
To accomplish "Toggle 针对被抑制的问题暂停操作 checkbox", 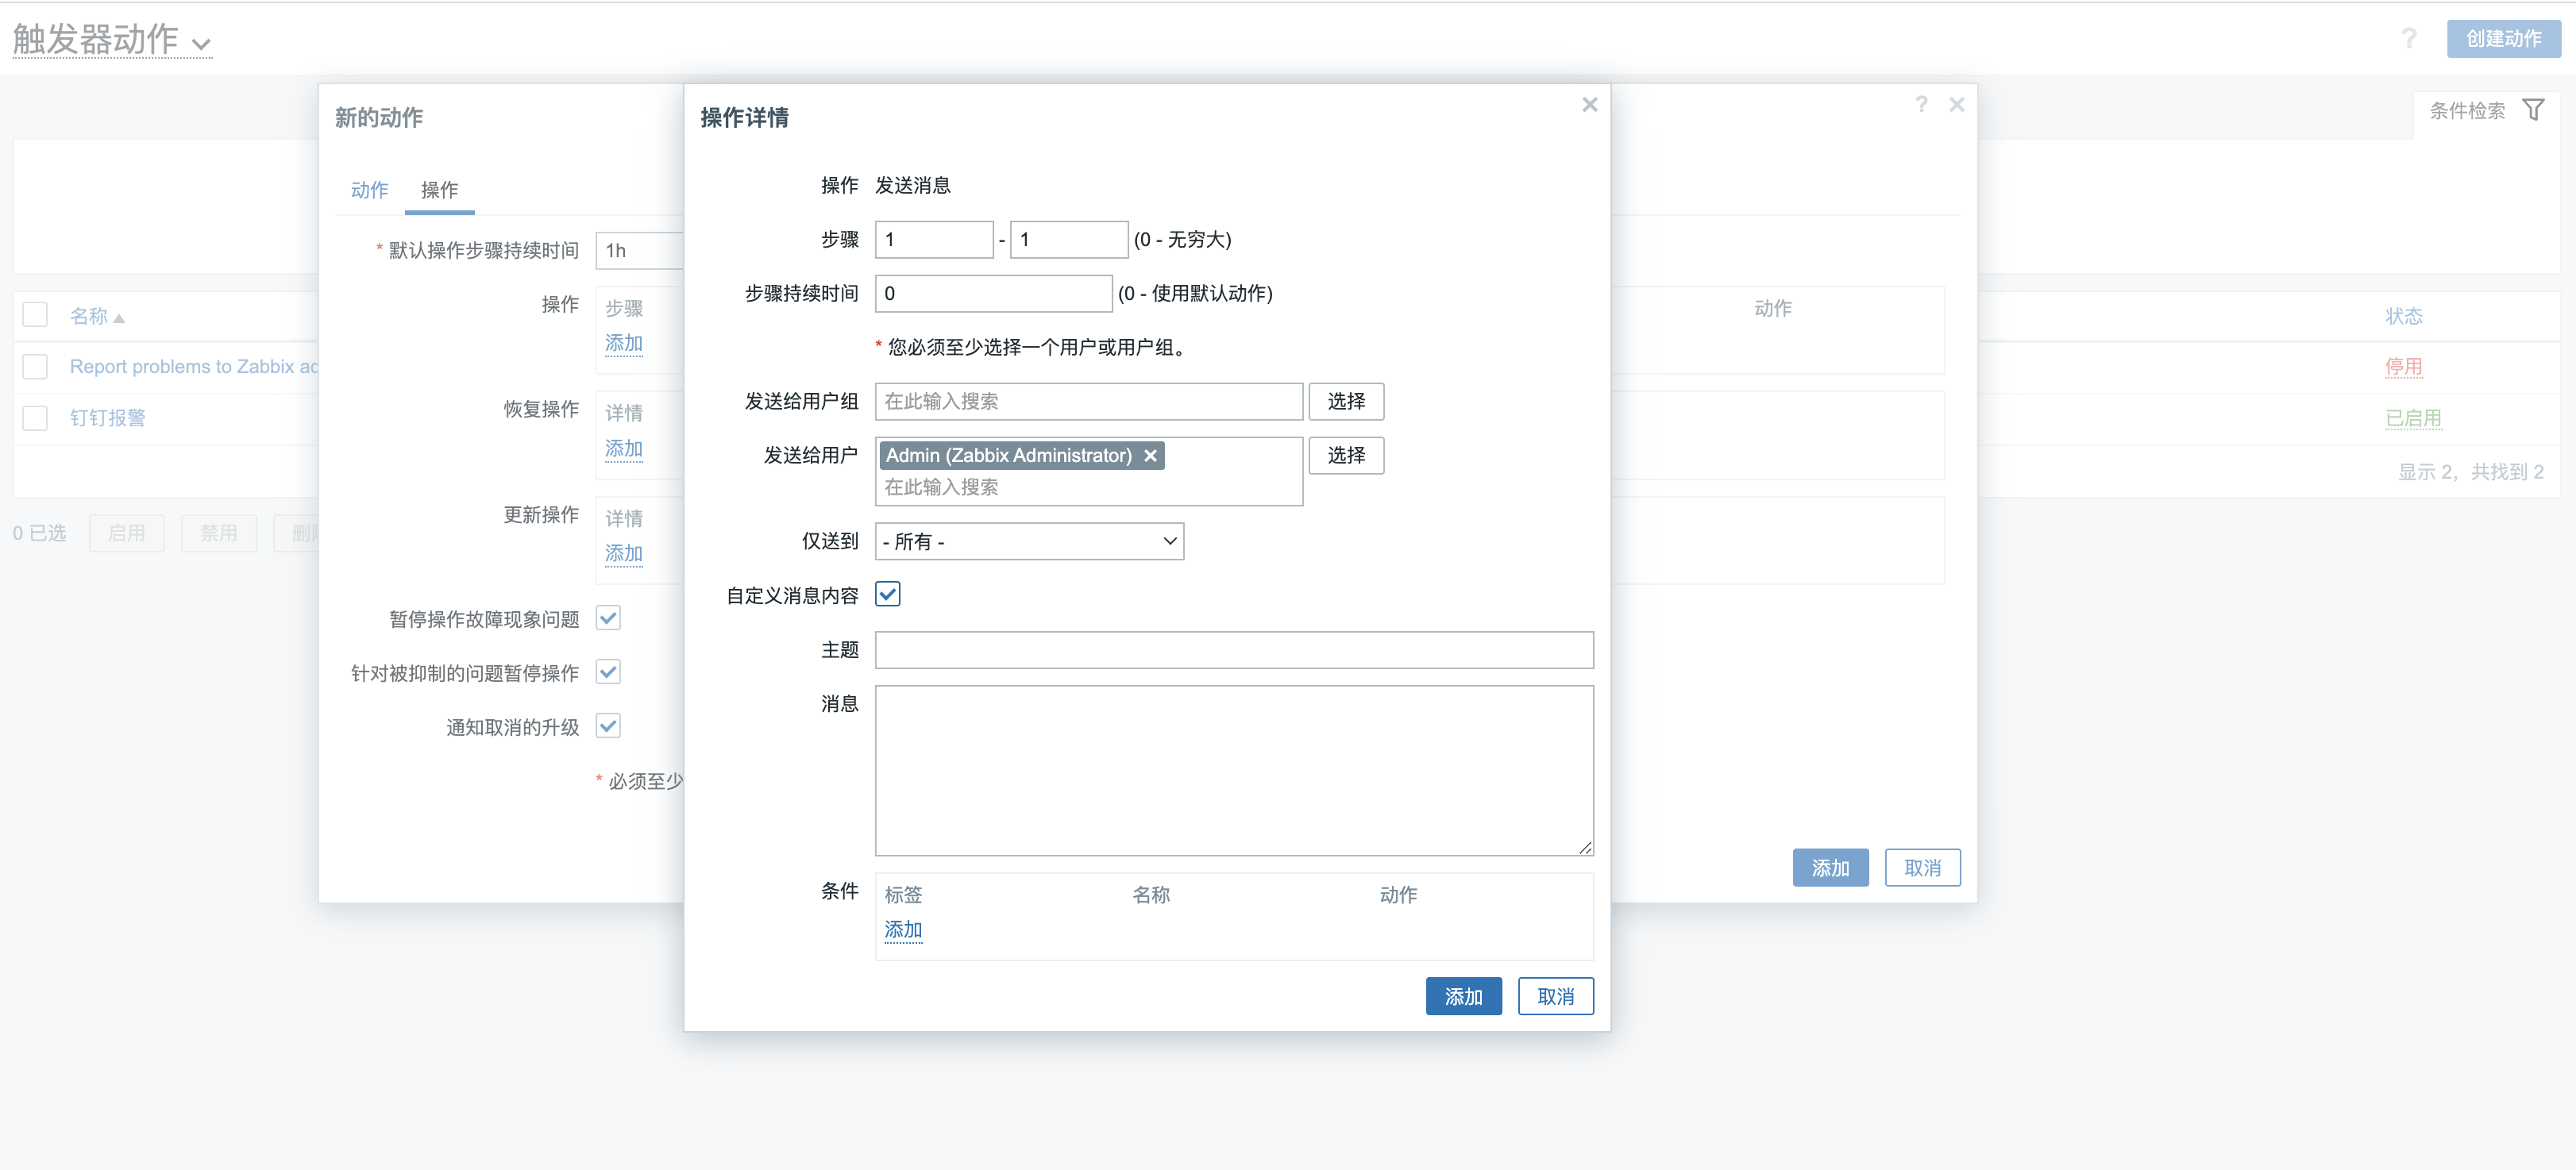I will tap(608, 672).
